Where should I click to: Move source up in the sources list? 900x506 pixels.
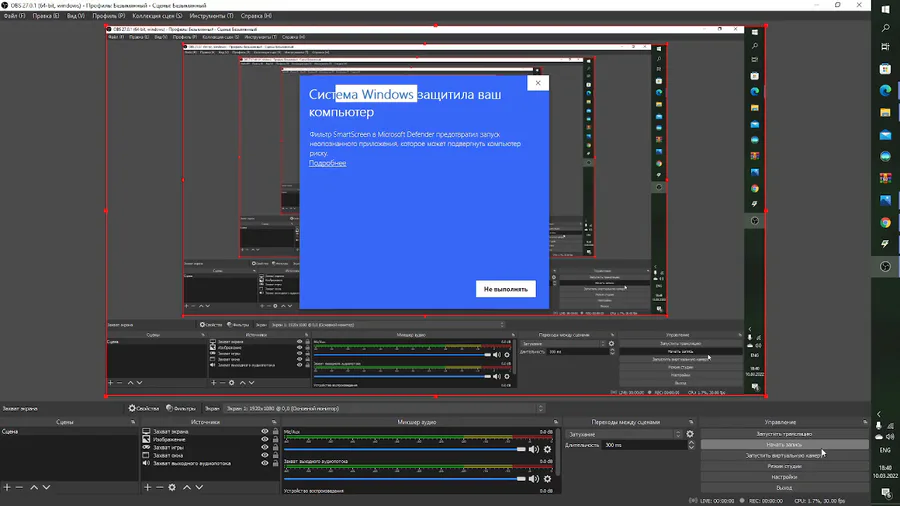[x=187, y=487]
